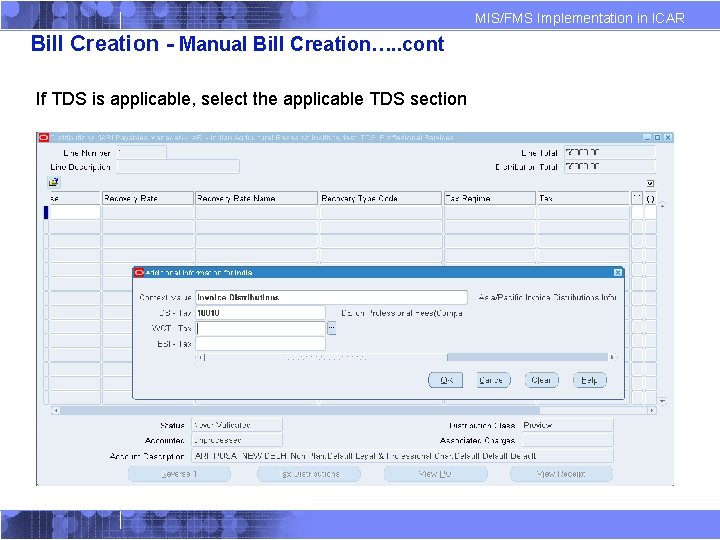
Task: Click the Line Description field
Action: tap(178, 167)
